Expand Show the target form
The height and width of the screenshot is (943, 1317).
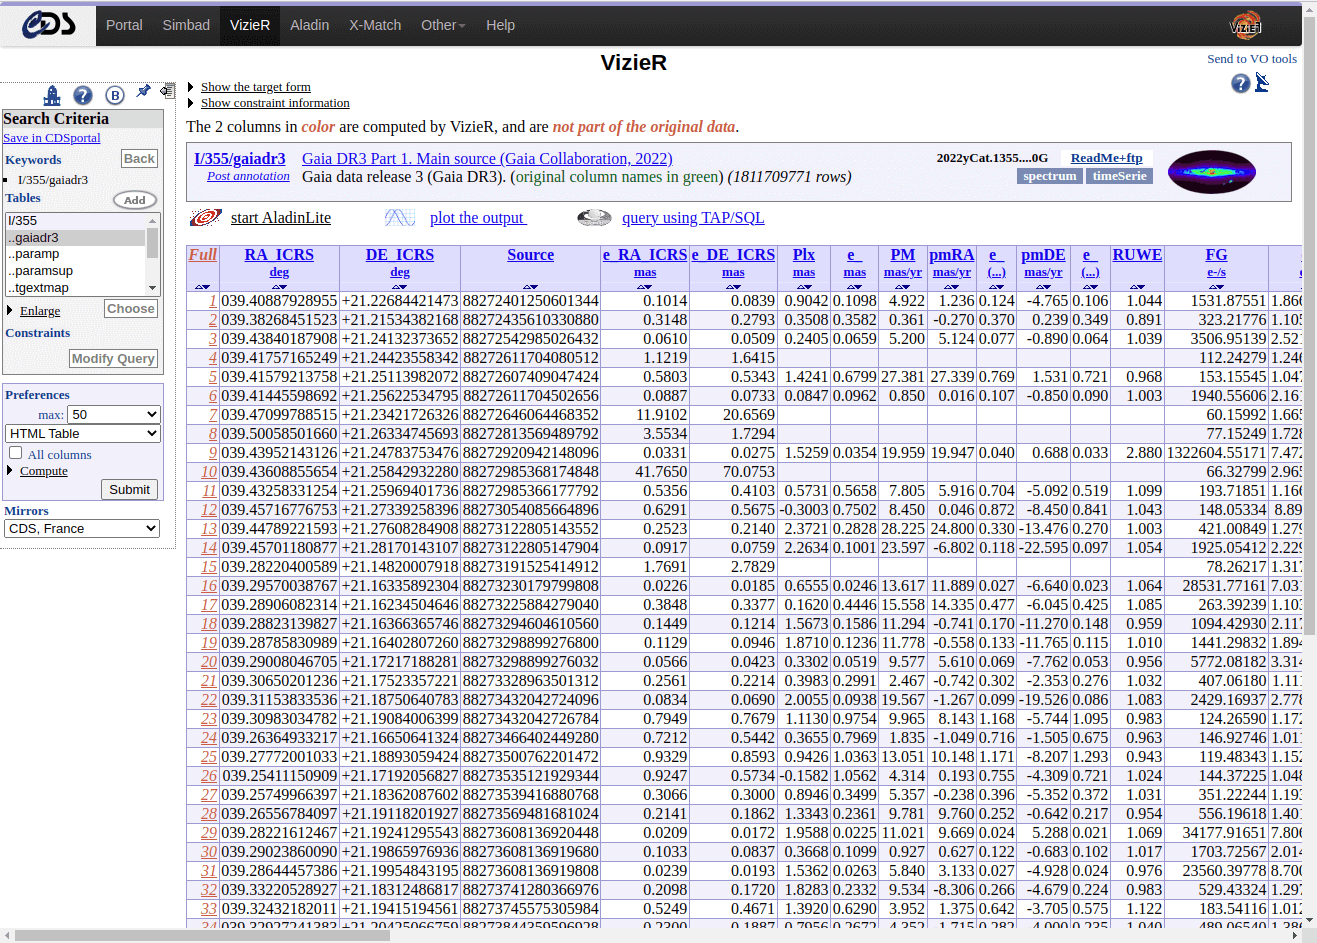click(x=255, y=87)
